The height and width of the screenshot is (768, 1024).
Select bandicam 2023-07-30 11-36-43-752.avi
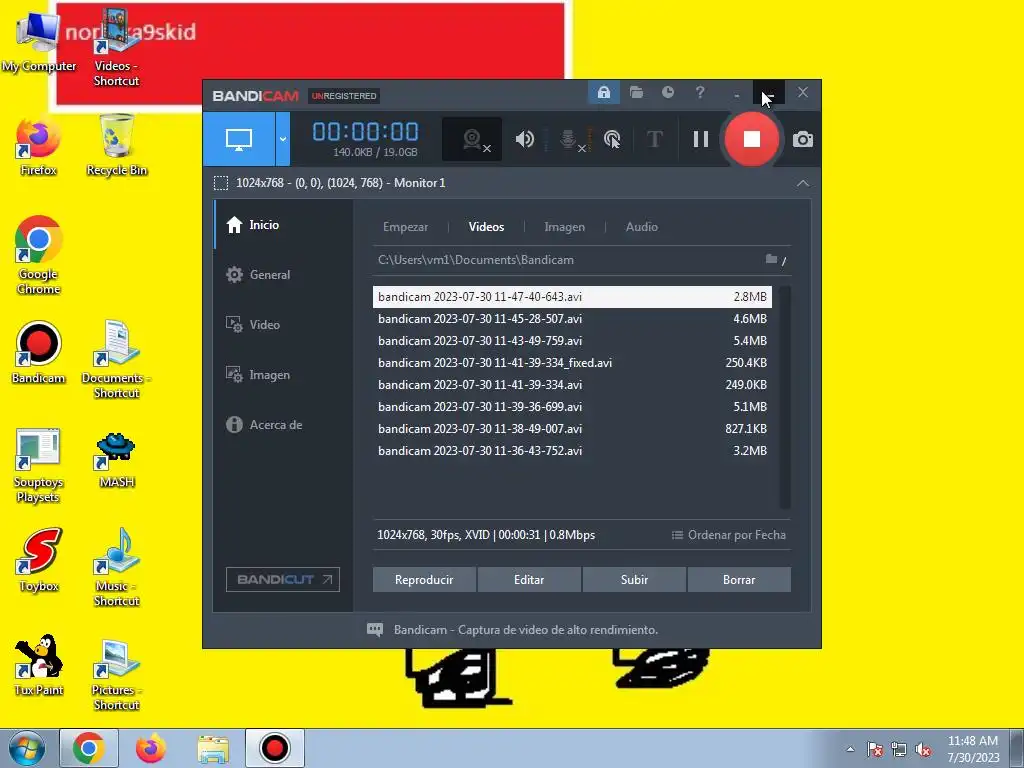[x=572, y=451]
